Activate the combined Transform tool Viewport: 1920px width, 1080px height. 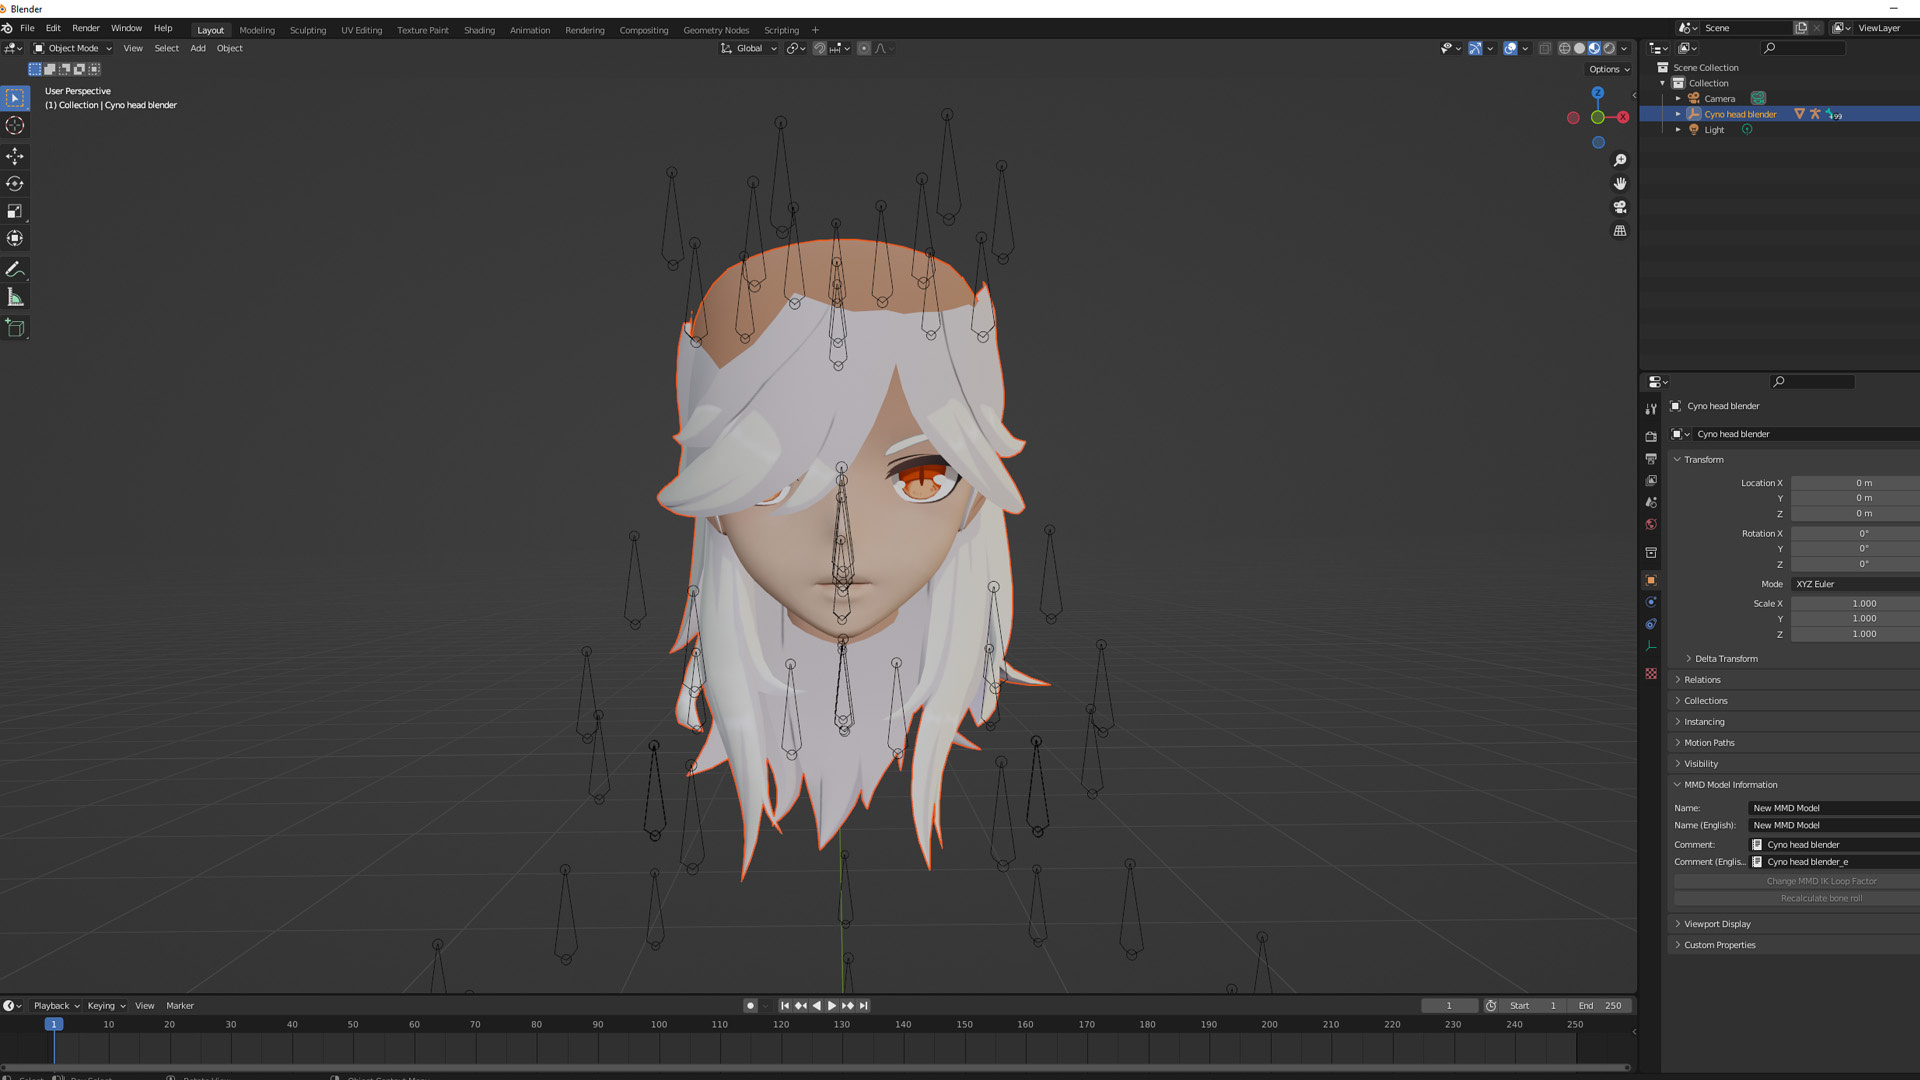(x=15, y=238)
